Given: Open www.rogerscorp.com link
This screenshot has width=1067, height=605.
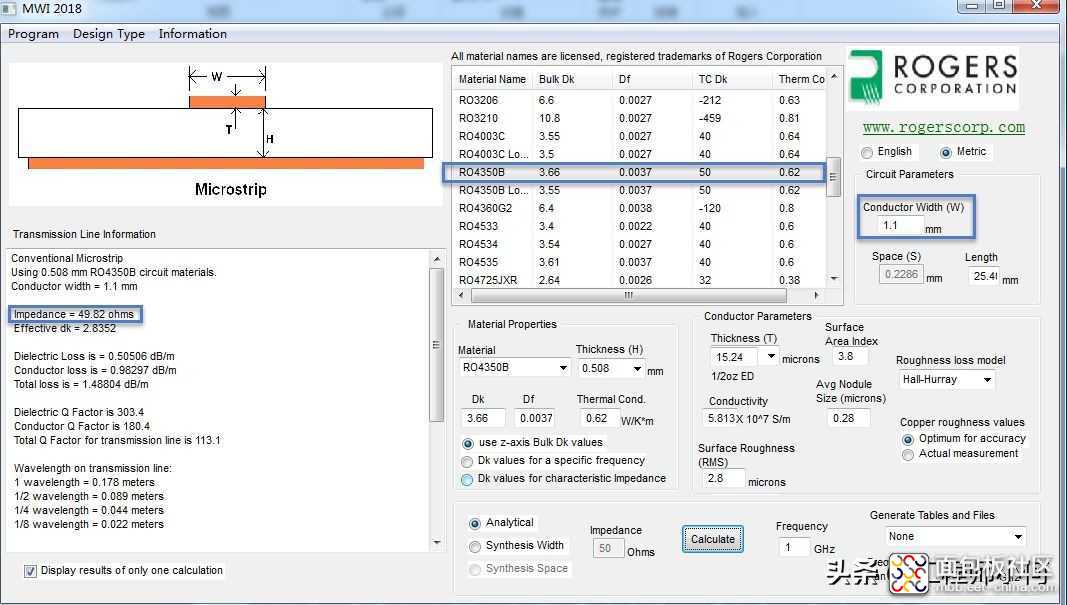Looking at the screenshot, I should (944, 127).
